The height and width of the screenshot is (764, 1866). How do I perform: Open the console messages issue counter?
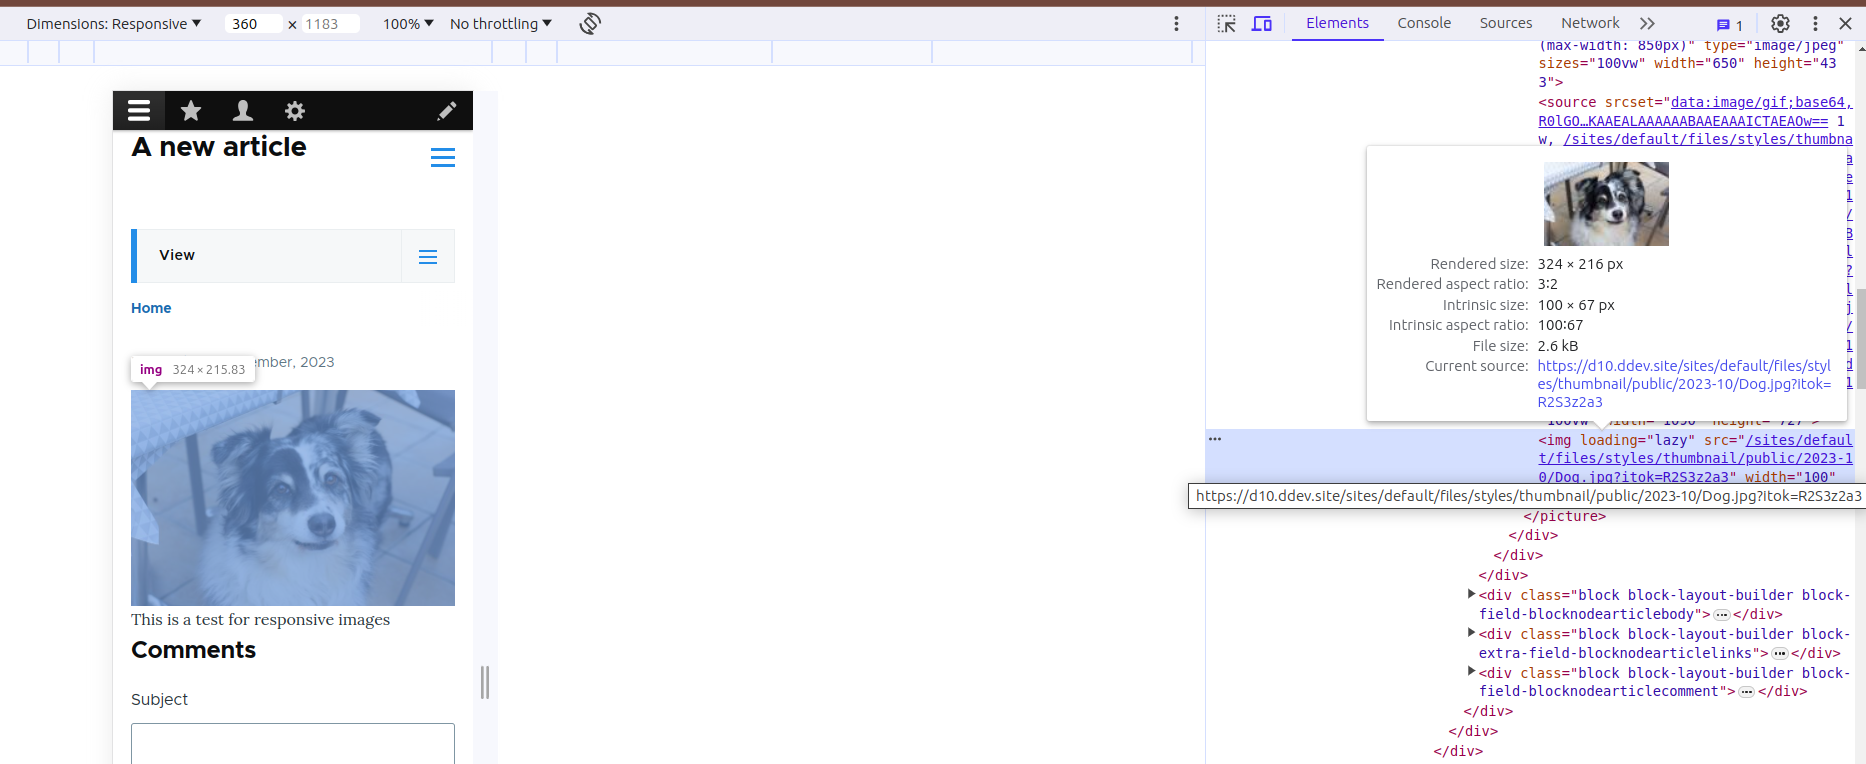pos(1729,25)
